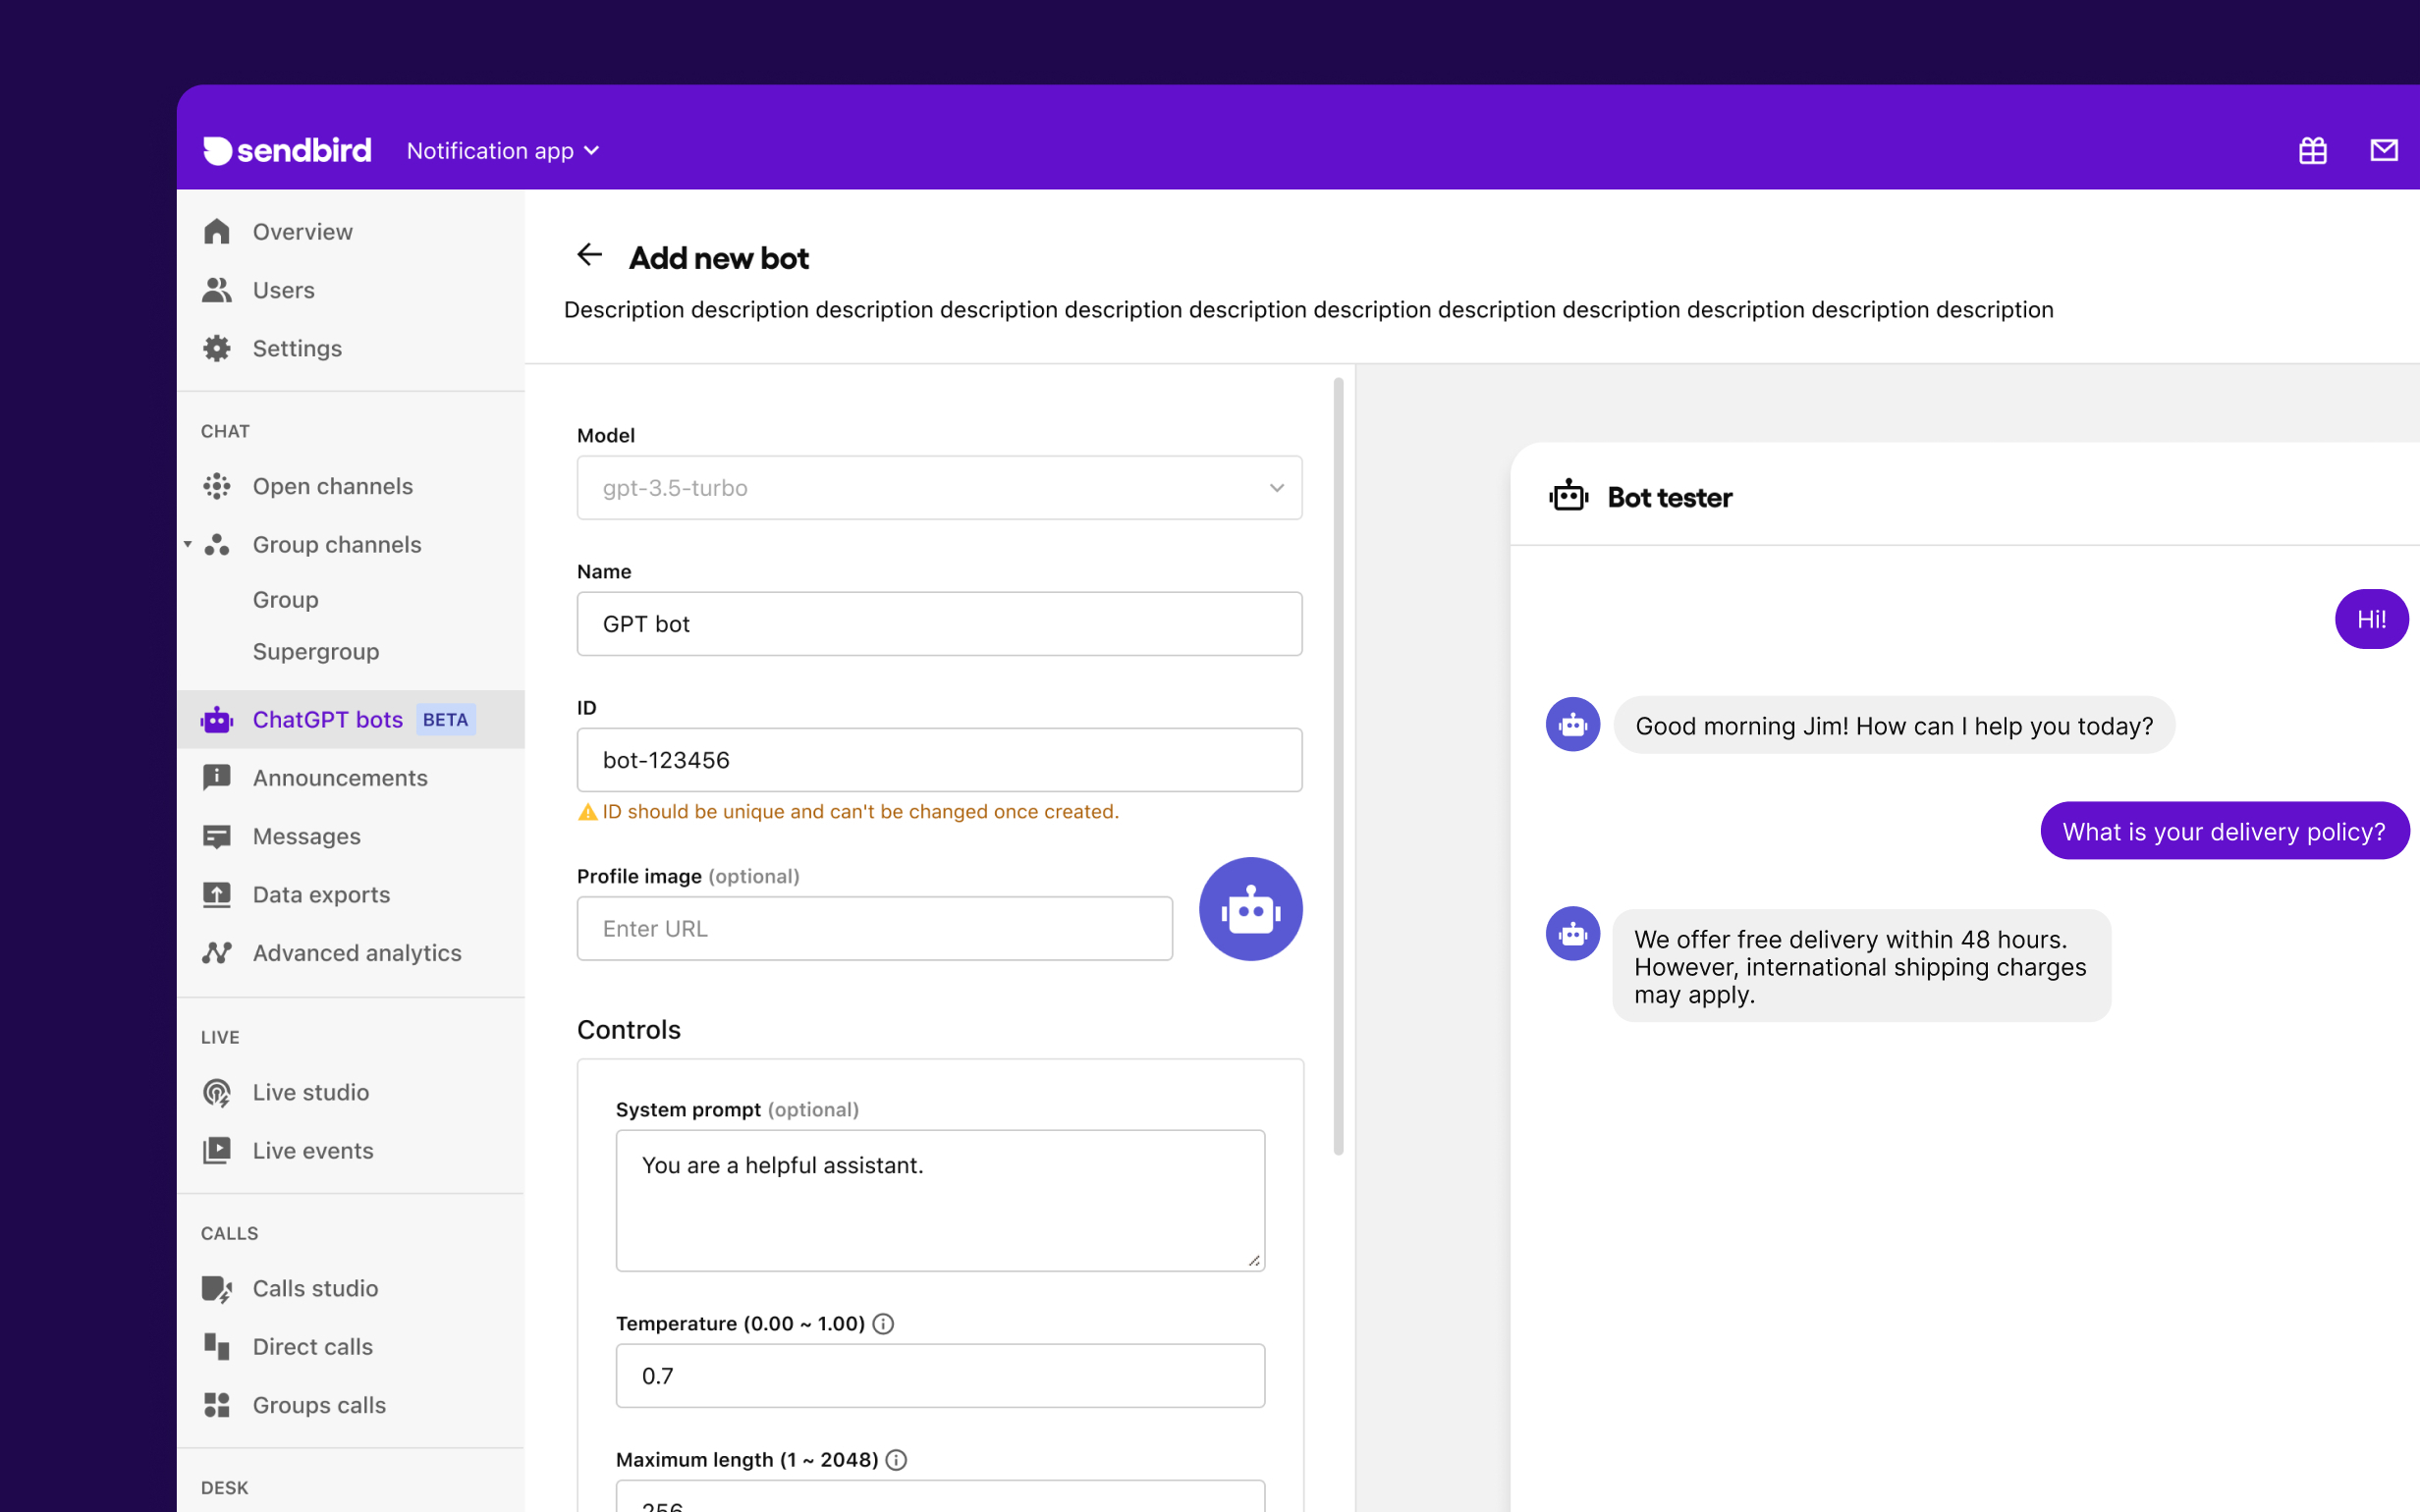
Task: Open the Model gpt-3.5-turbo dropdown
Action: click(939, 488)
